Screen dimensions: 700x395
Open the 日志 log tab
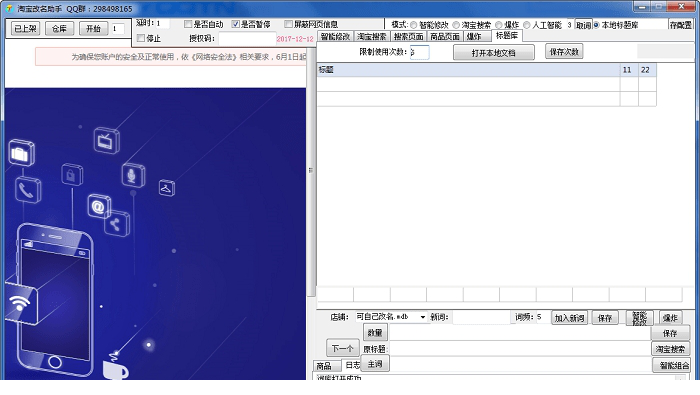[351, 365]
